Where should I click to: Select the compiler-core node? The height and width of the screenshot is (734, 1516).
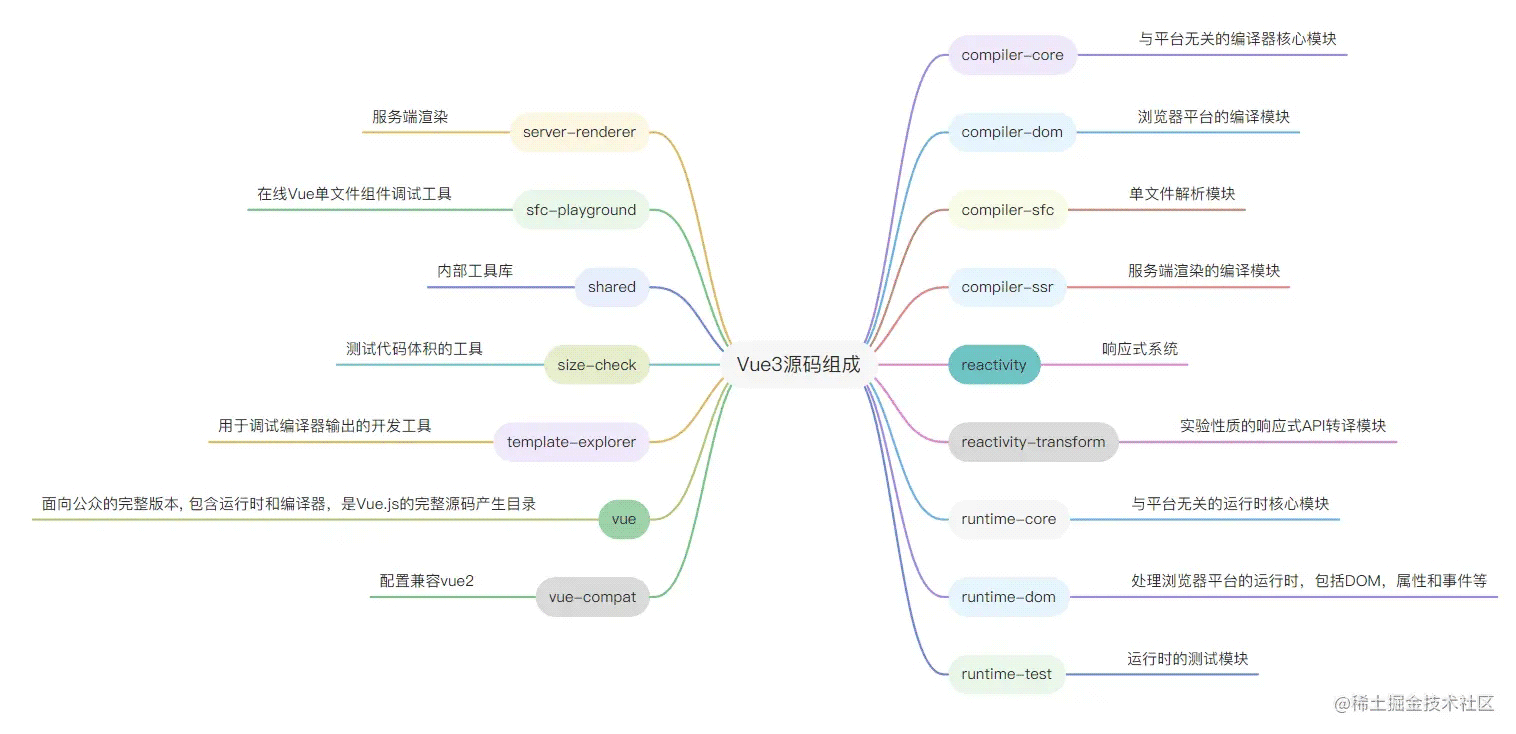pos(1012,55)
